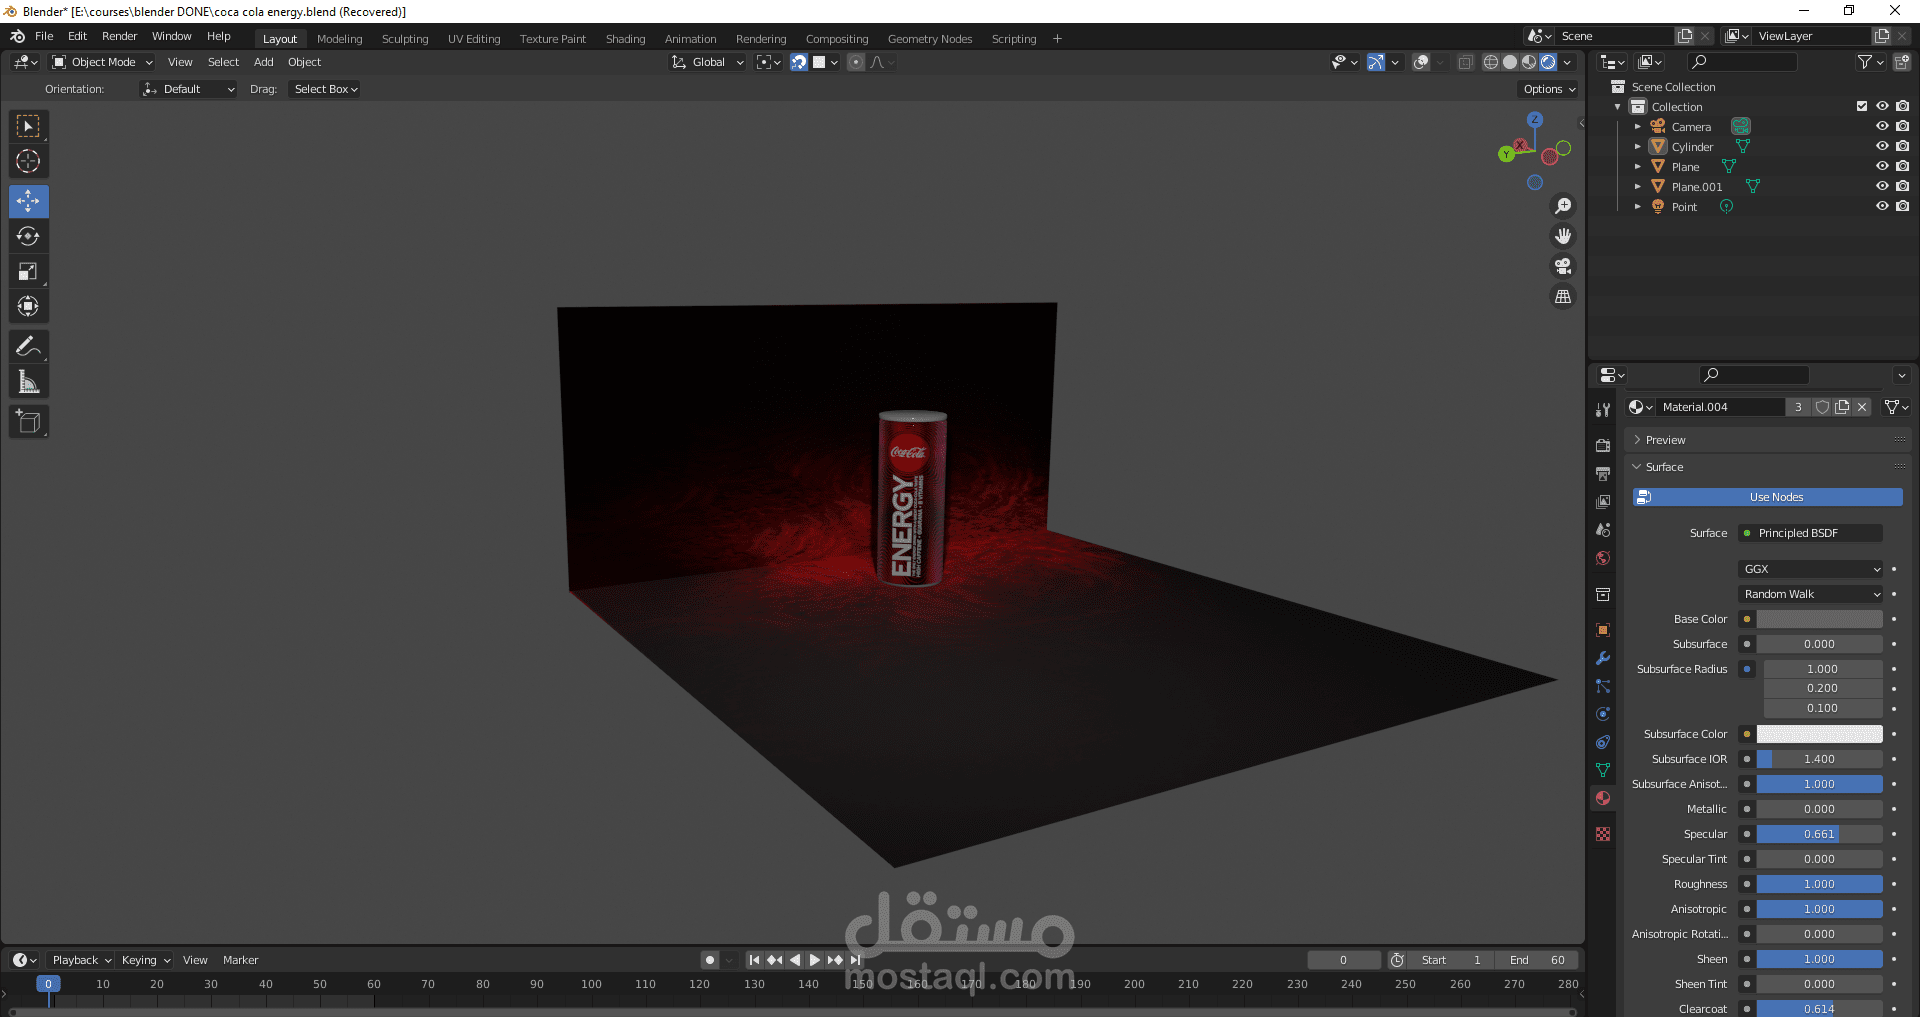Viewport: 1920px width, 1017px height.
Task: Uncheck the Collection exclude checkbox
Action: coord(1862,107)
